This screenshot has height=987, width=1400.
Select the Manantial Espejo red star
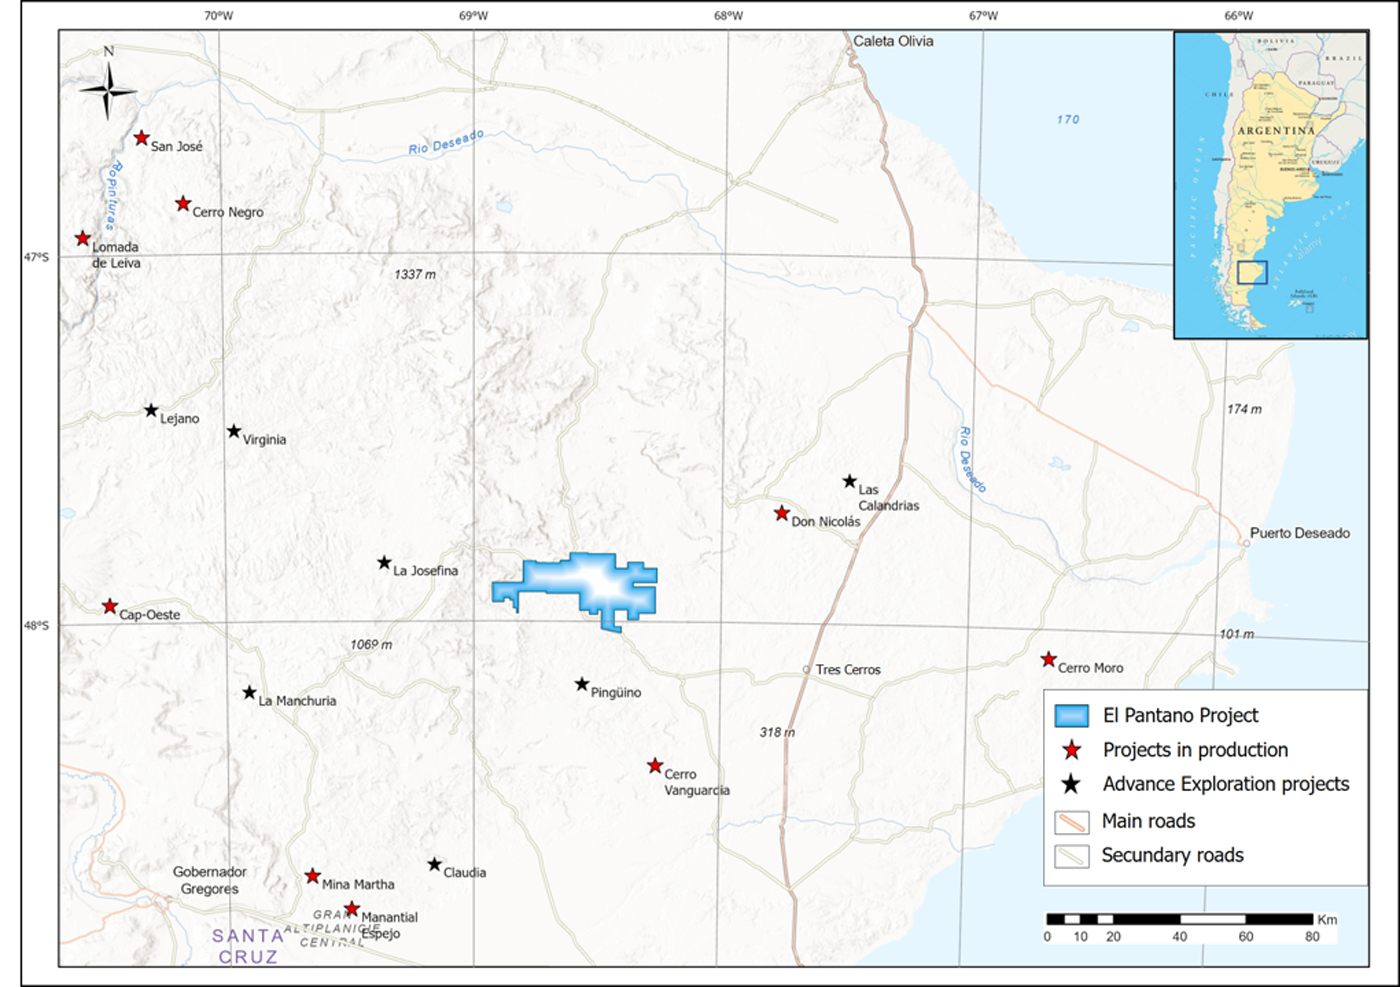352,909
